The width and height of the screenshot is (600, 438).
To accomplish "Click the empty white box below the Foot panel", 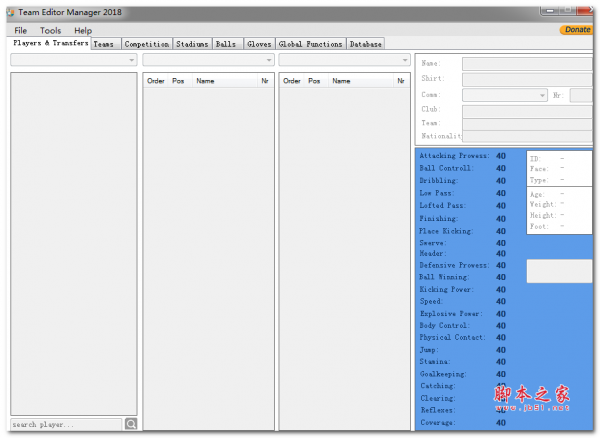I will point(559,271).
